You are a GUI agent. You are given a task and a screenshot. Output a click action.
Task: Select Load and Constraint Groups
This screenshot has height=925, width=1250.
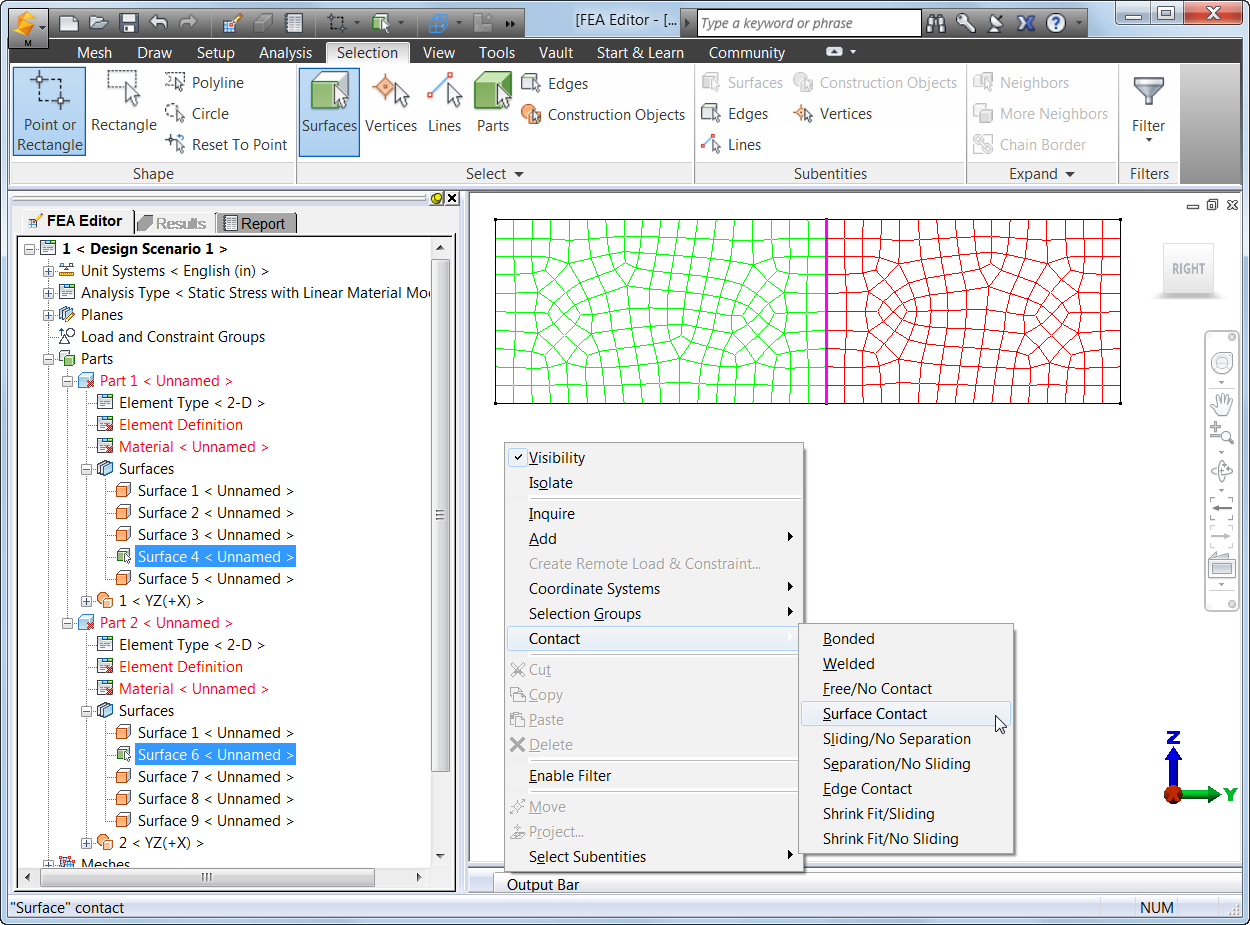coord(173,337)
